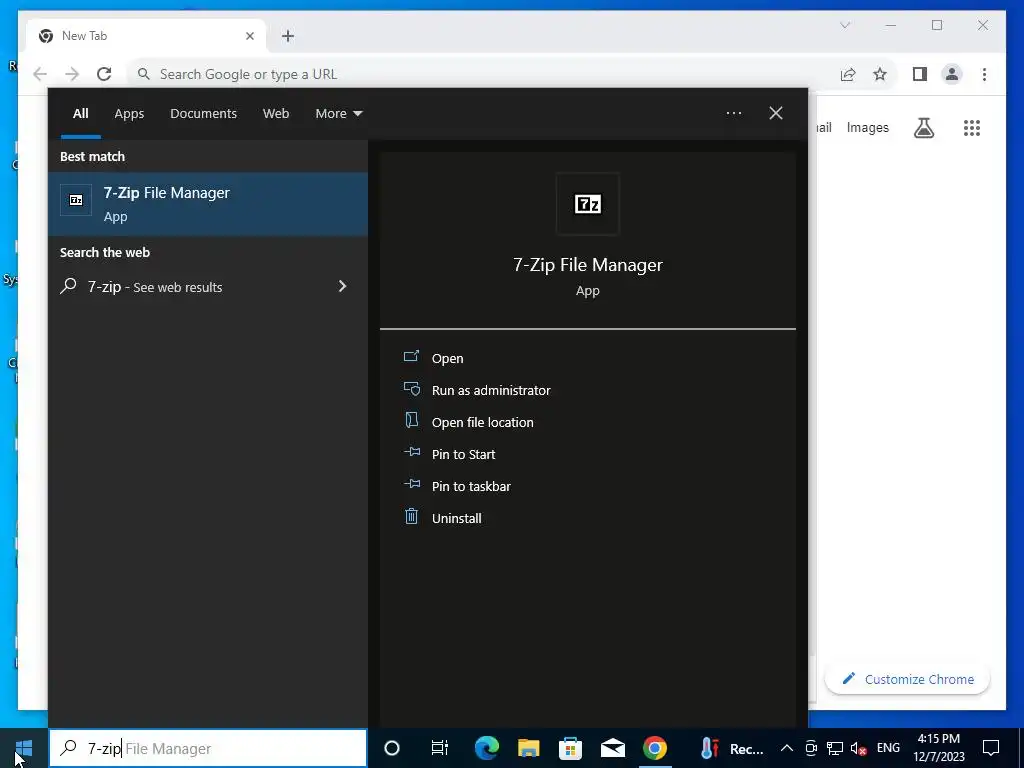The image size is (1024, 768).
Task: Switch to the Web search tab
Action: (x=276, y=114)
